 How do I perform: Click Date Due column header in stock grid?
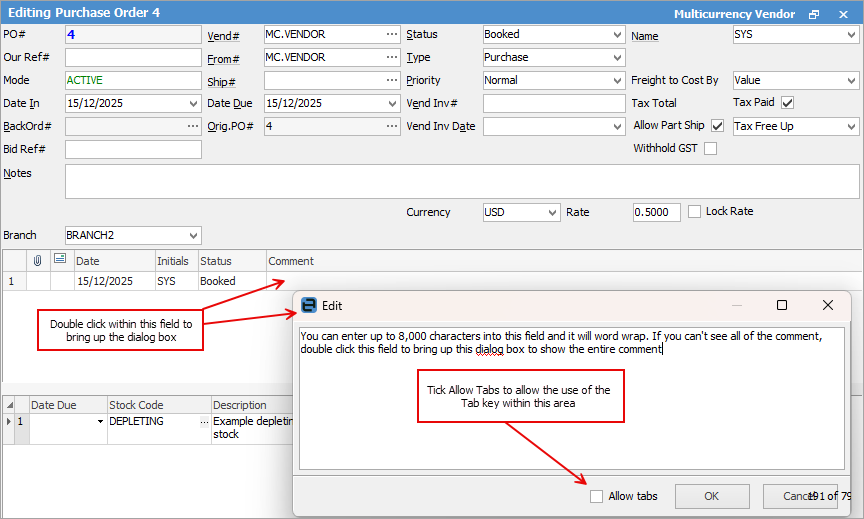coord(68,405)
